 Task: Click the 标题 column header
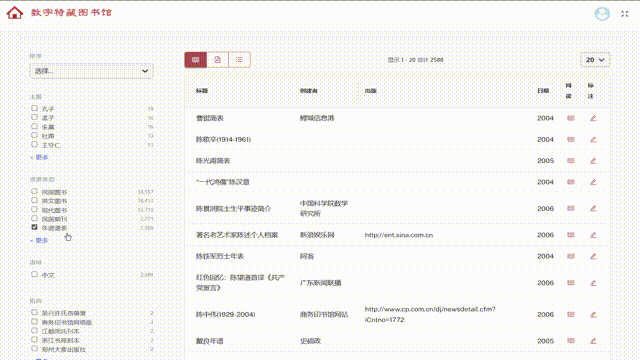(202, 91)
